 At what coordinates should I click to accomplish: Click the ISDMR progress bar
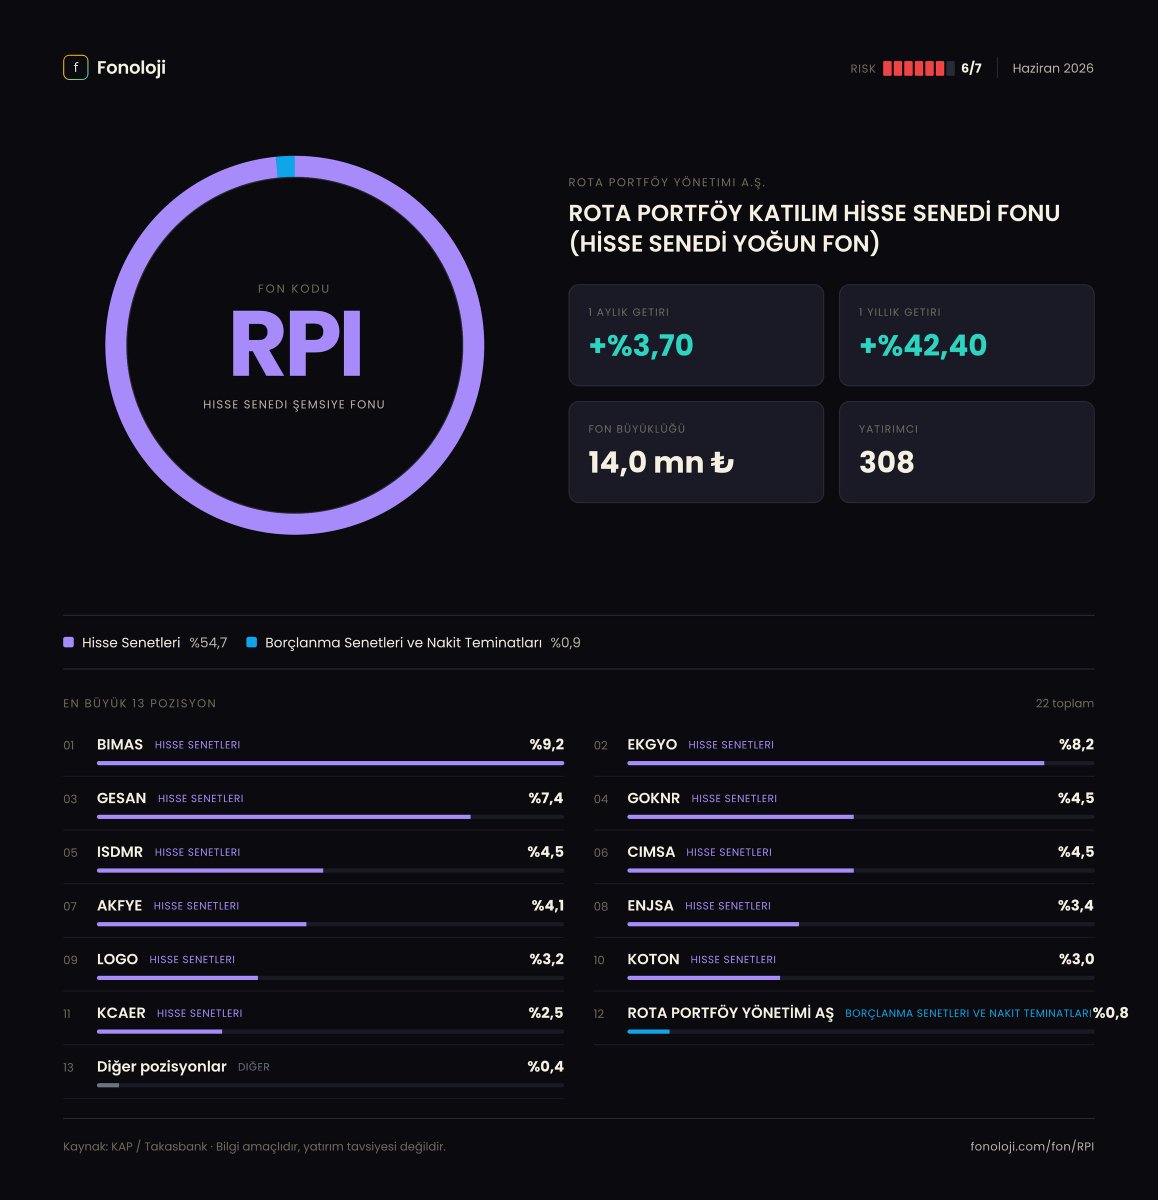330,871
